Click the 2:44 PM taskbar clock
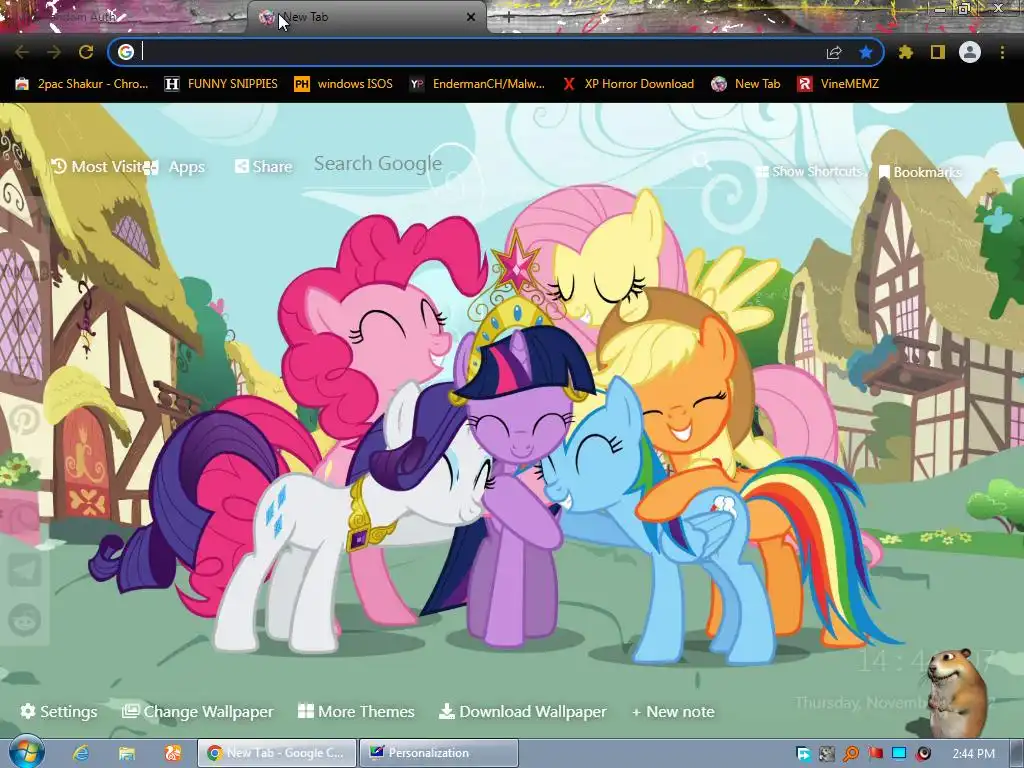Image resolution: width=1024 pixels, height=768 pixels. coord(974,754)
